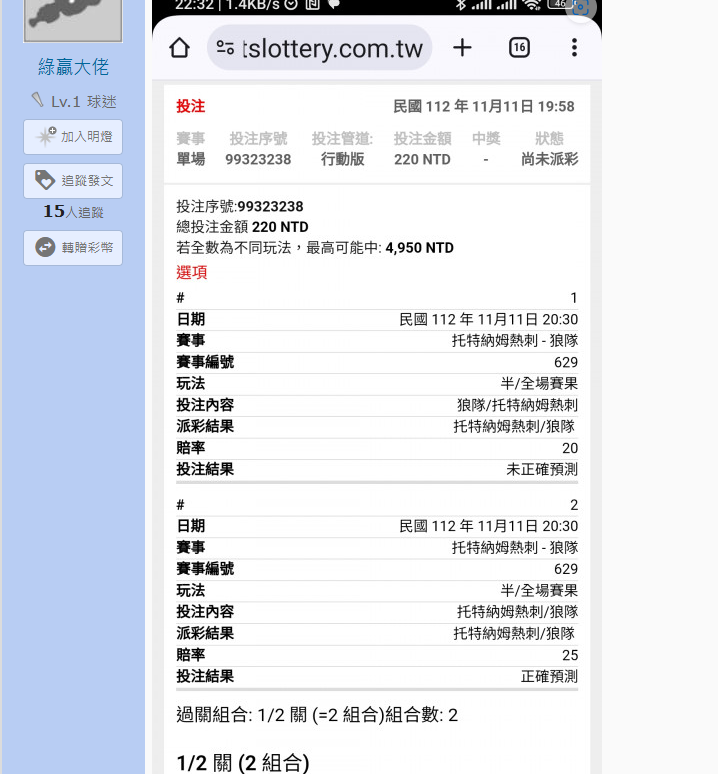Click the 單場 event type value
This screenshot has width=718, height=774.
click(x=190, y=159)
